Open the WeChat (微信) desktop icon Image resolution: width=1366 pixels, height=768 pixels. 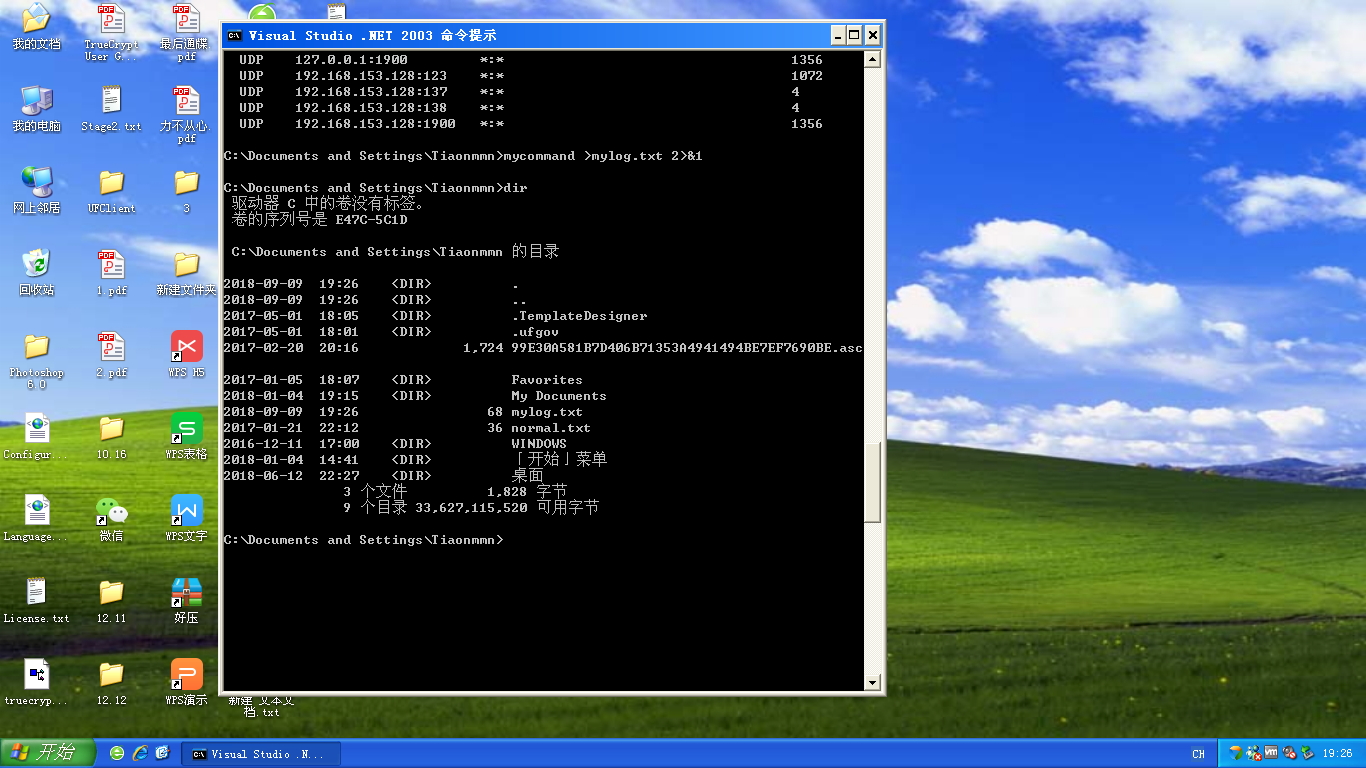point(111,512)
